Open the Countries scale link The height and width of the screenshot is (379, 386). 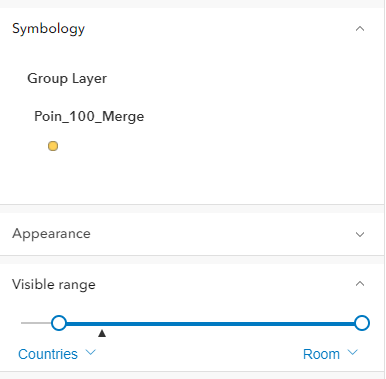tap(48, 354)
